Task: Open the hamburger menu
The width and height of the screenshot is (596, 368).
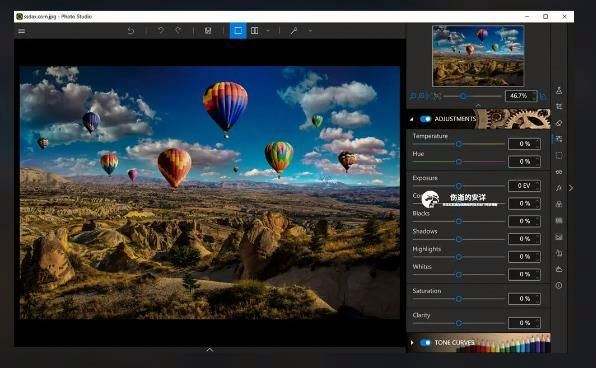Action: pyautogui.click(x=22, y=31)
